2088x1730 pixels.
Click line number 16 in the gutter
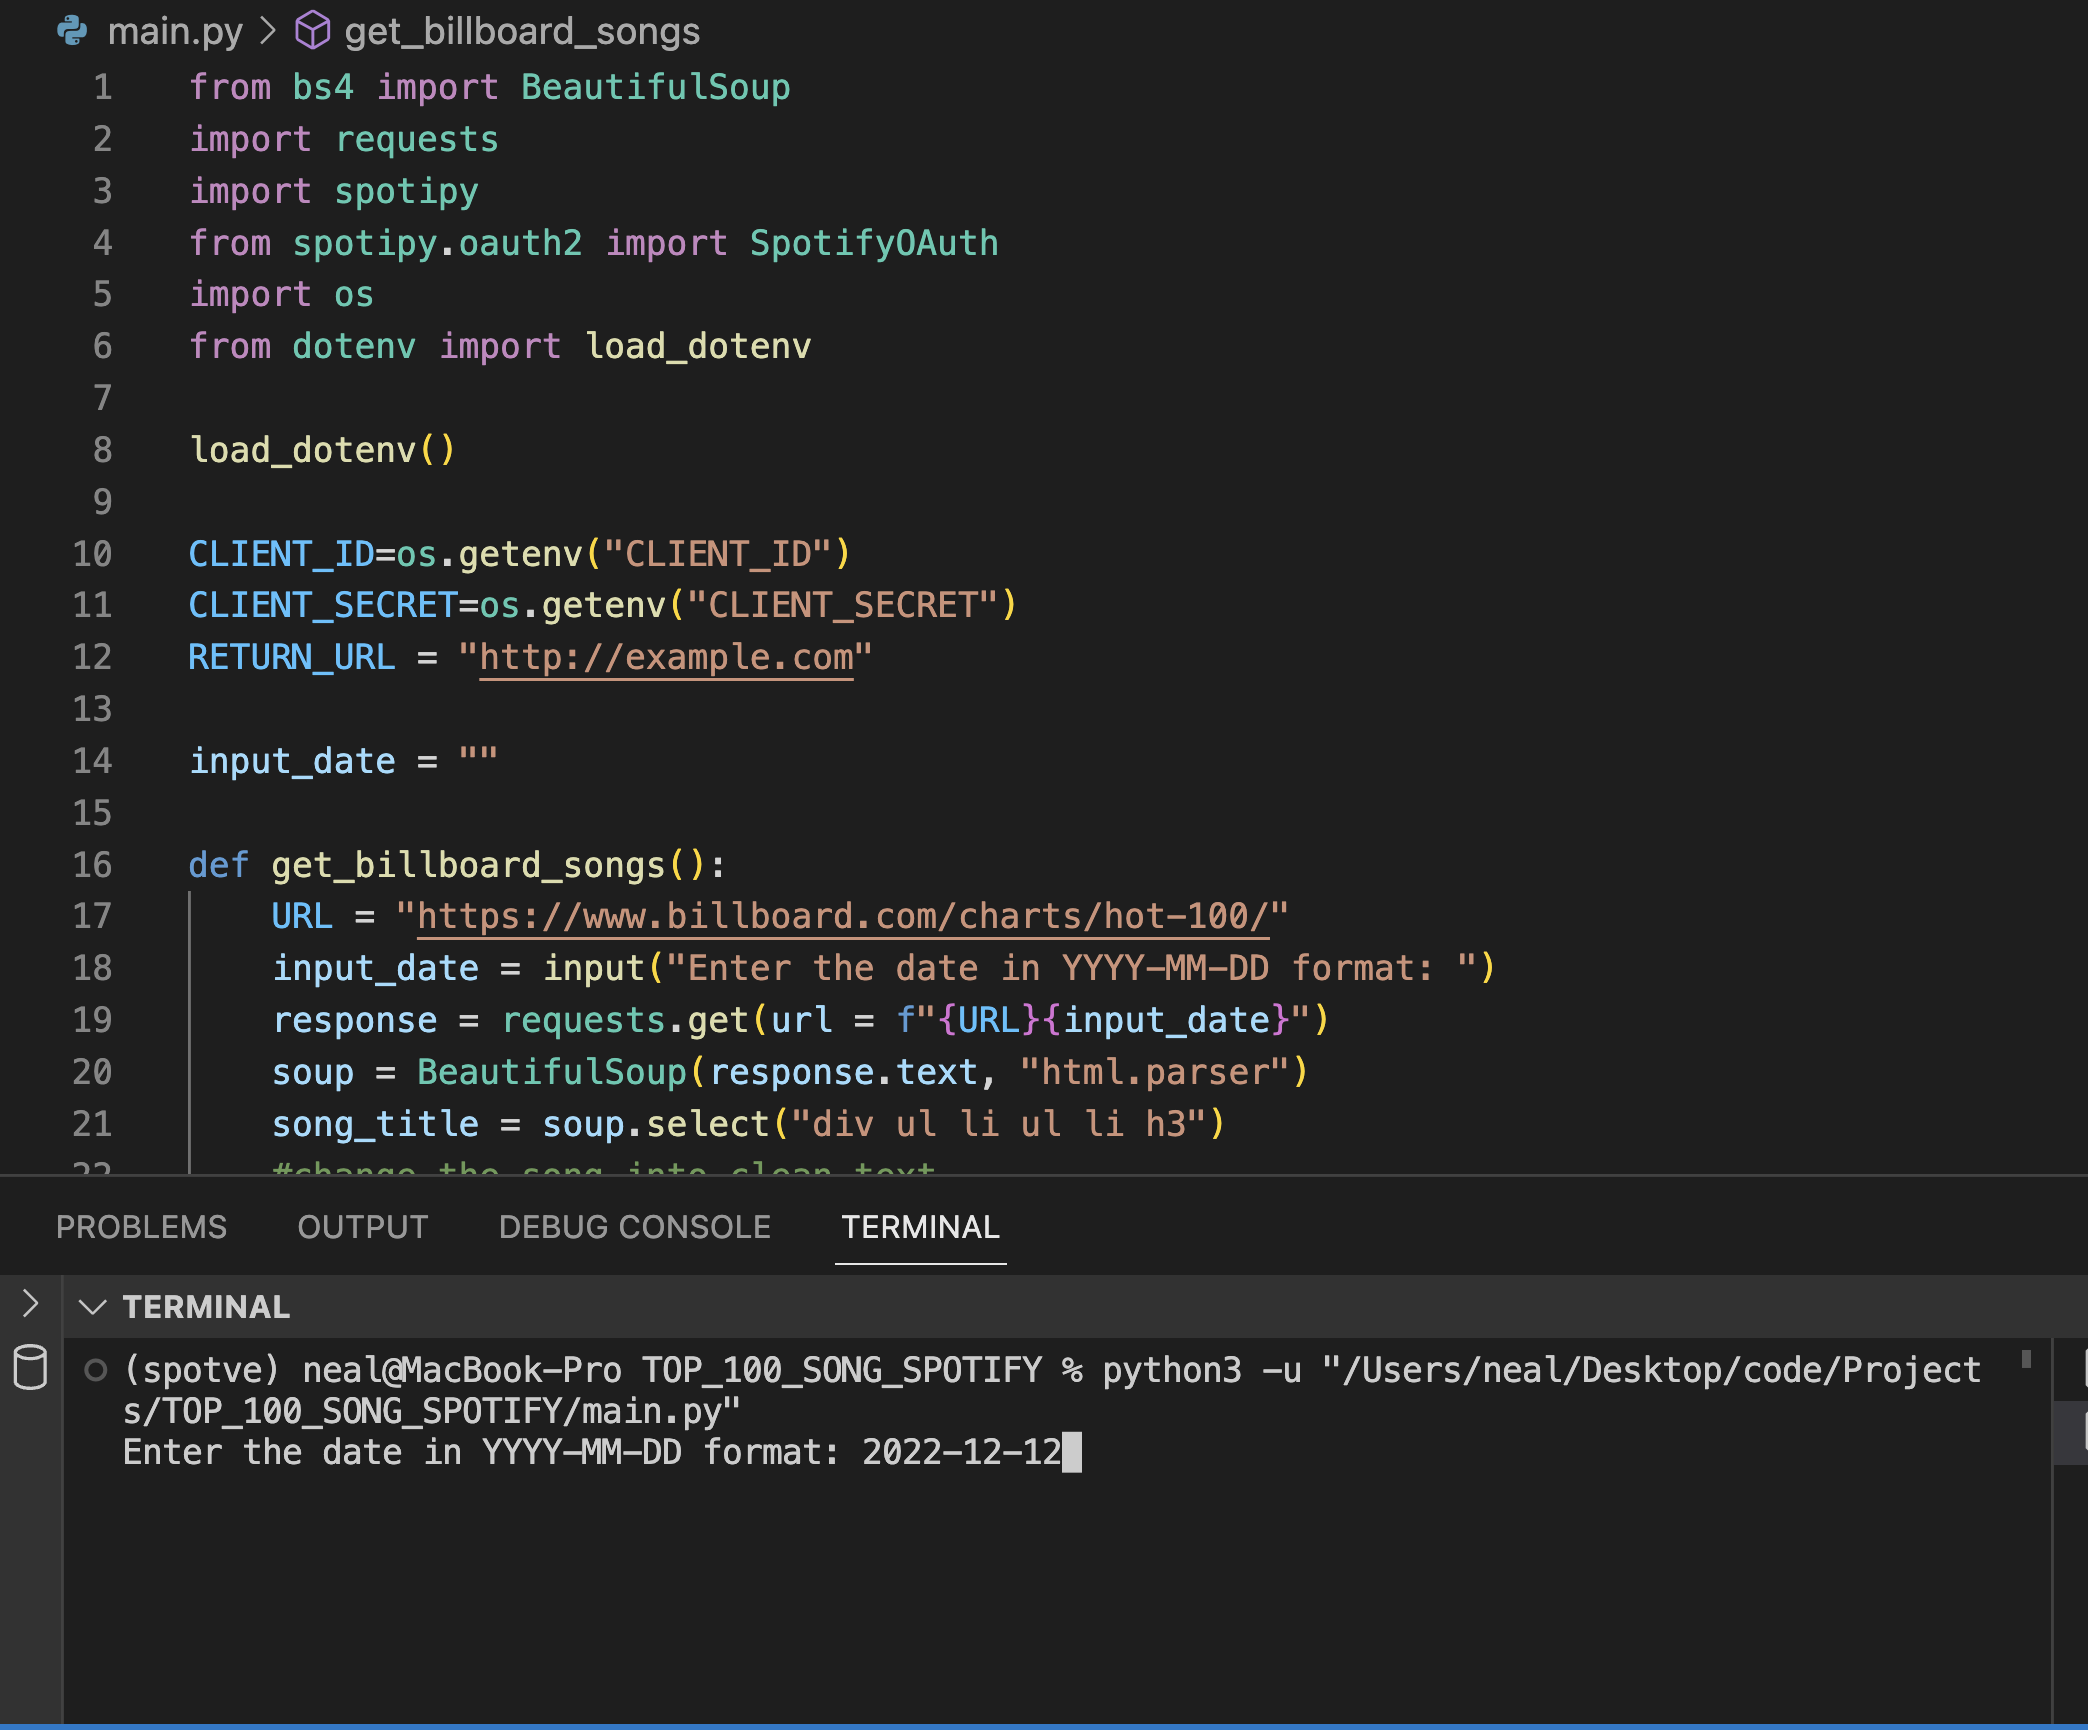92,864
